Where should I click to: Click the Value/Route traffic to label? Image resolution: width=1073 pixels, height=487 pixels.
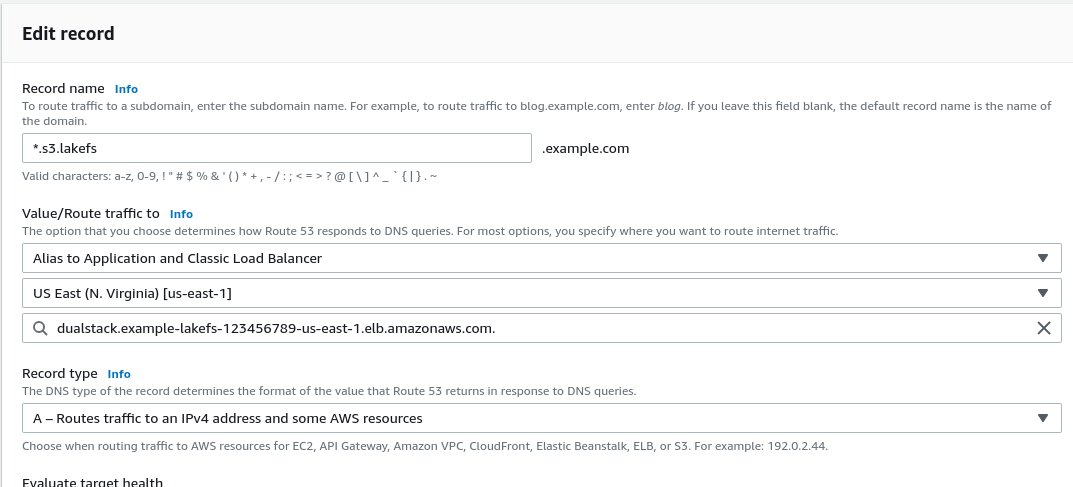click(x=90, y=213)
